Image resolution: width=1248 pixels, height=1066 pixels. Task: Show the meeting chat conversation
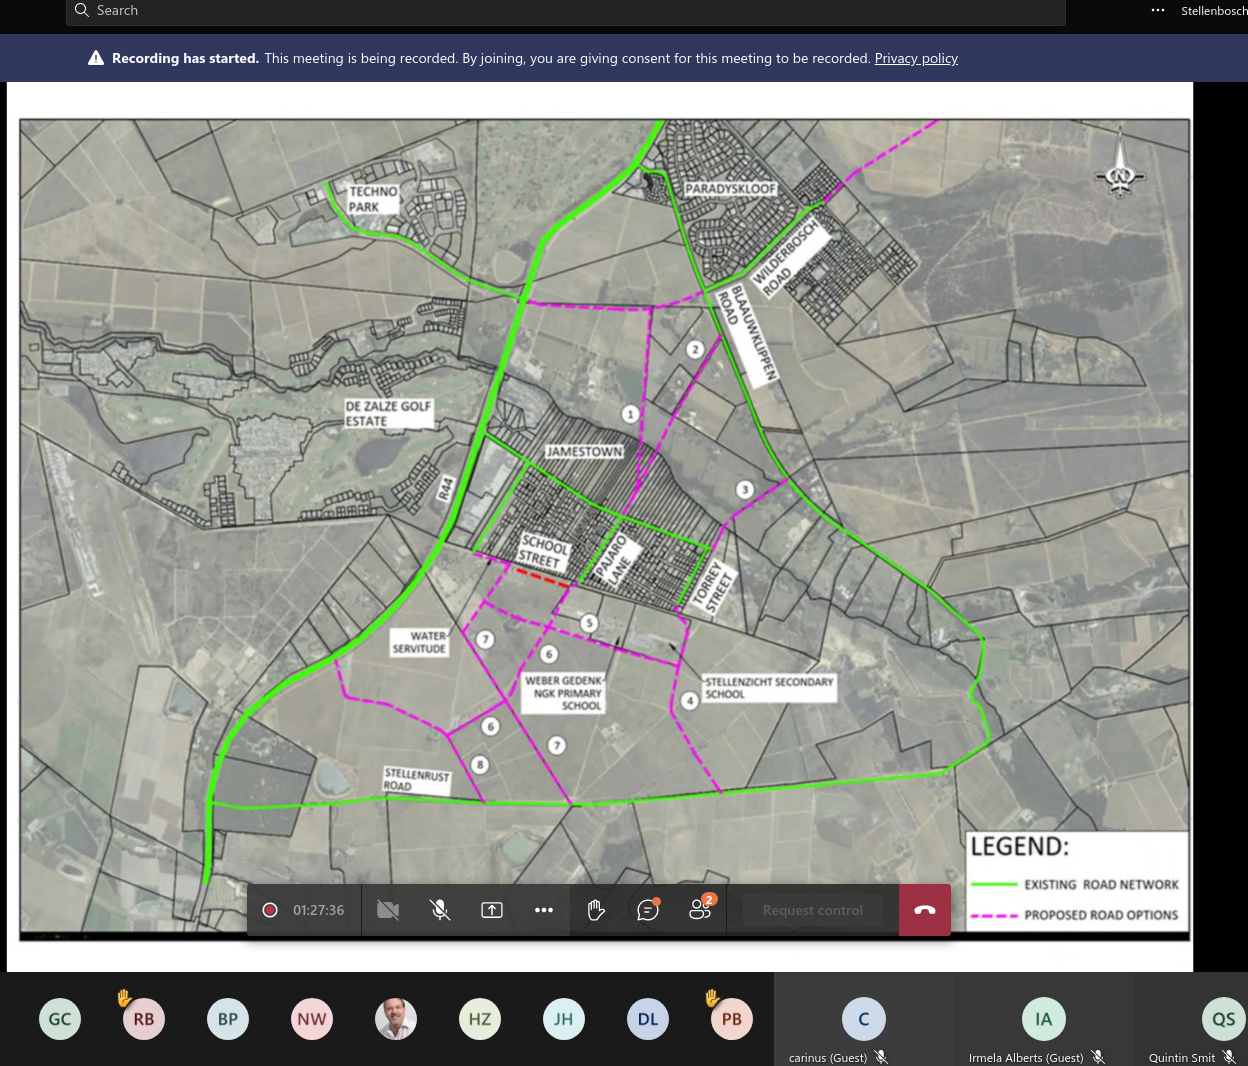648,910
